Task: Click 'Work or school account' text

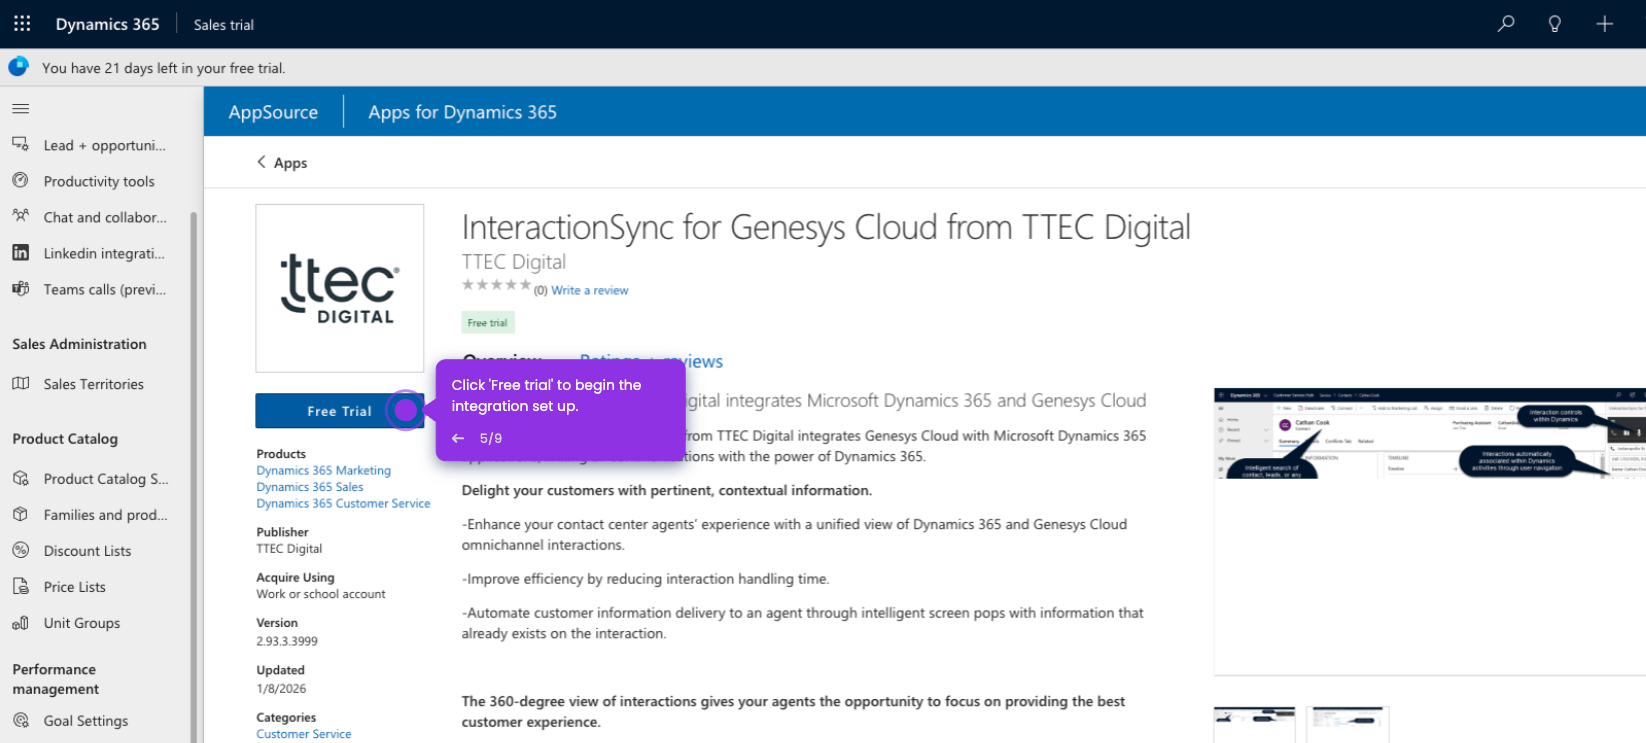Action: pyautogui.click(x=321, y=594)
